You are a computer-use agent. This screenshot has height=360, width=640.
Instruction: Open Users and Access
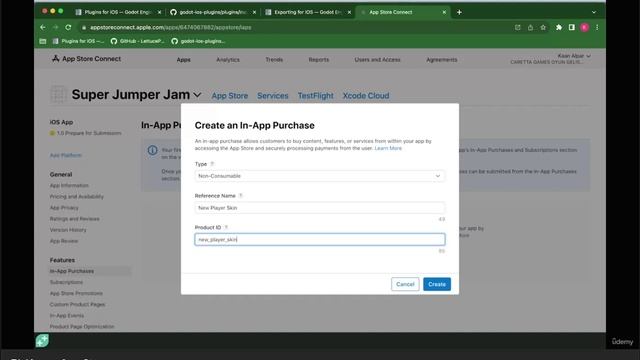coord(377,60)
